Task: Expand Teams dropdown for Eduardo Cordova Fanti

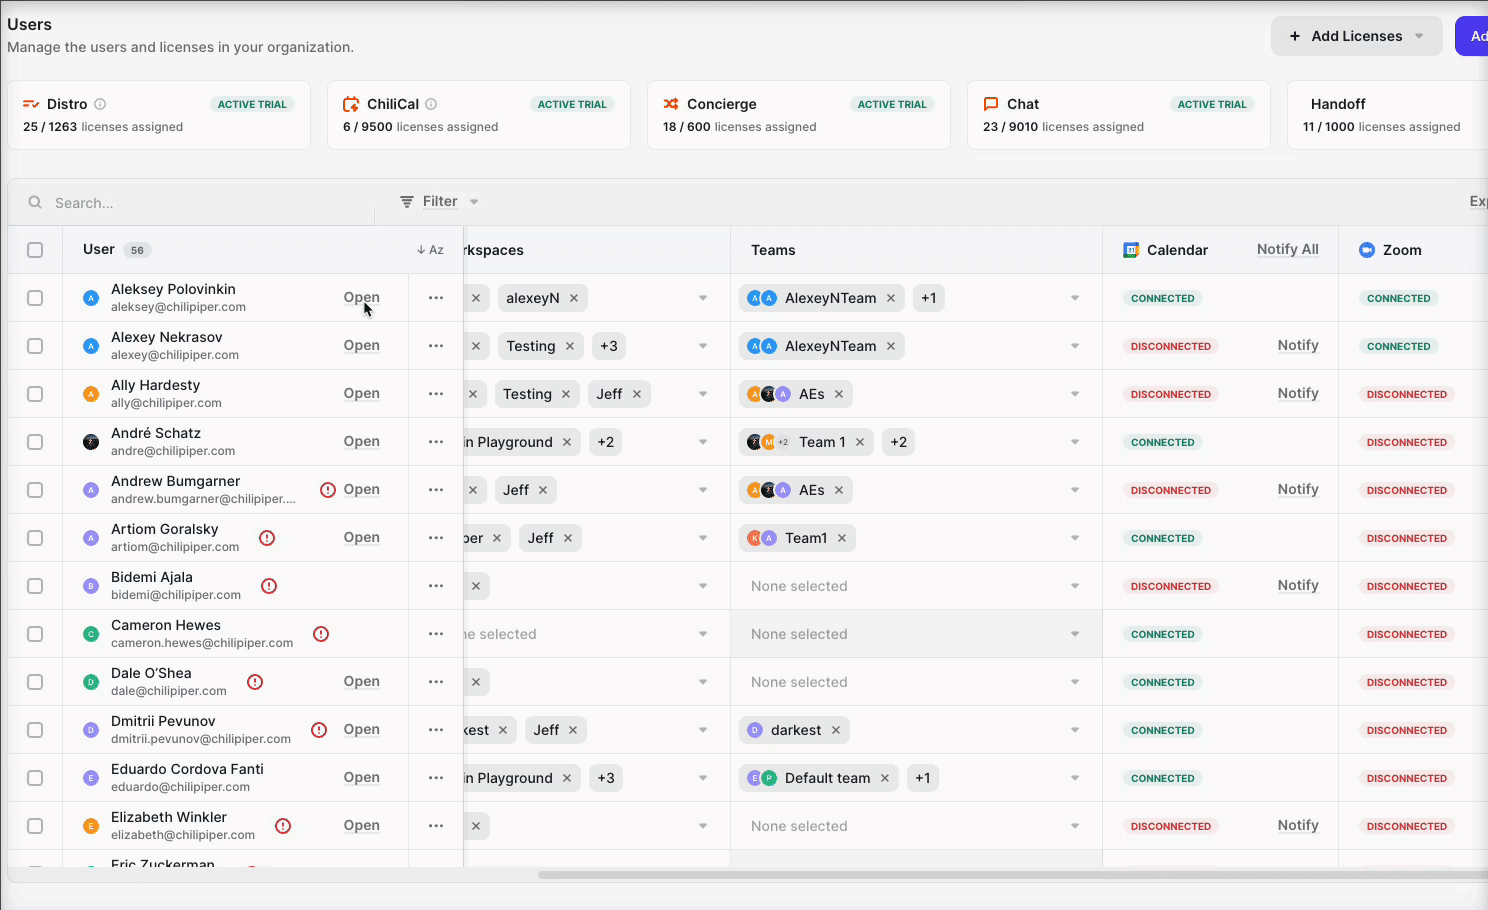Action: pyautogui.click(x=1075, y=778)
